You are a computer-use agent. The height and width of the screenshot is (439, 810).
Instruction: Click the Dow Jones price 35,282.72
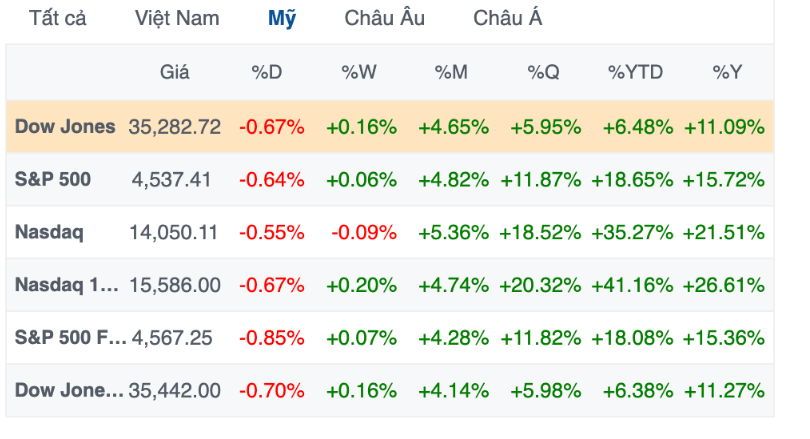click(x=174, y=127)
